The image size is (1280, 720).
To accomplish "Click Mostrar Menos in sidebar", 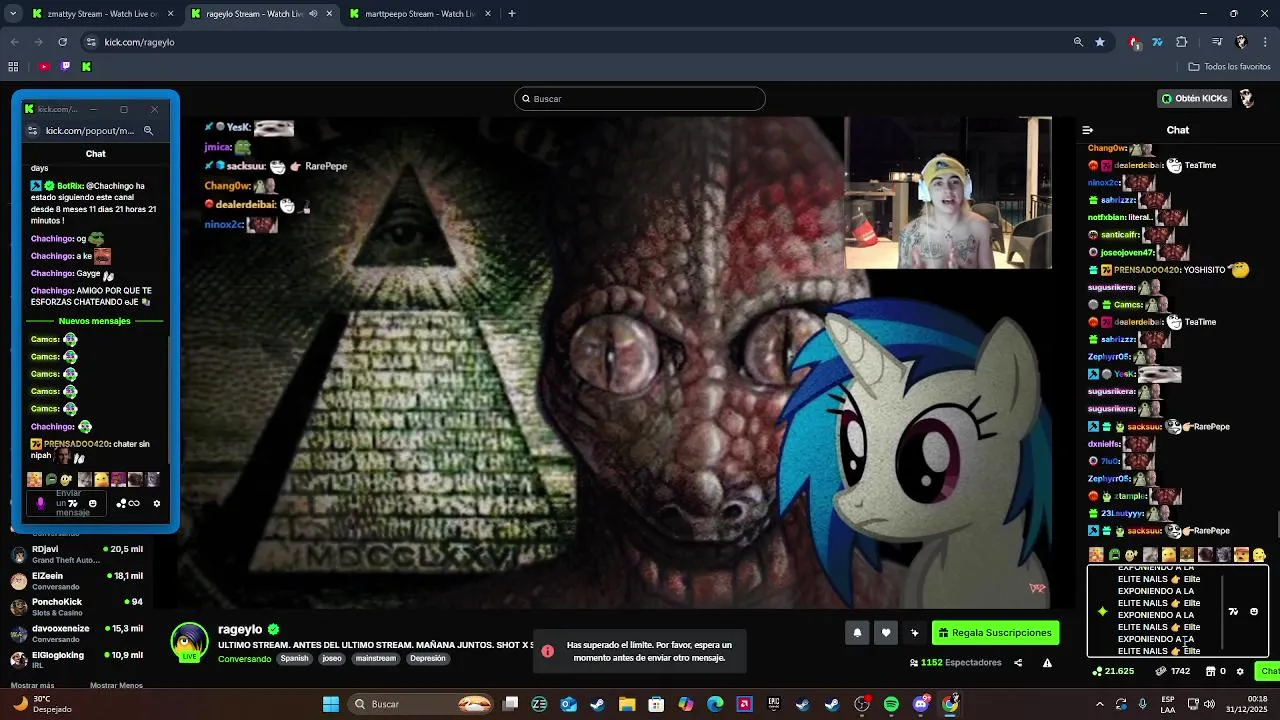I will coord(116,685).
